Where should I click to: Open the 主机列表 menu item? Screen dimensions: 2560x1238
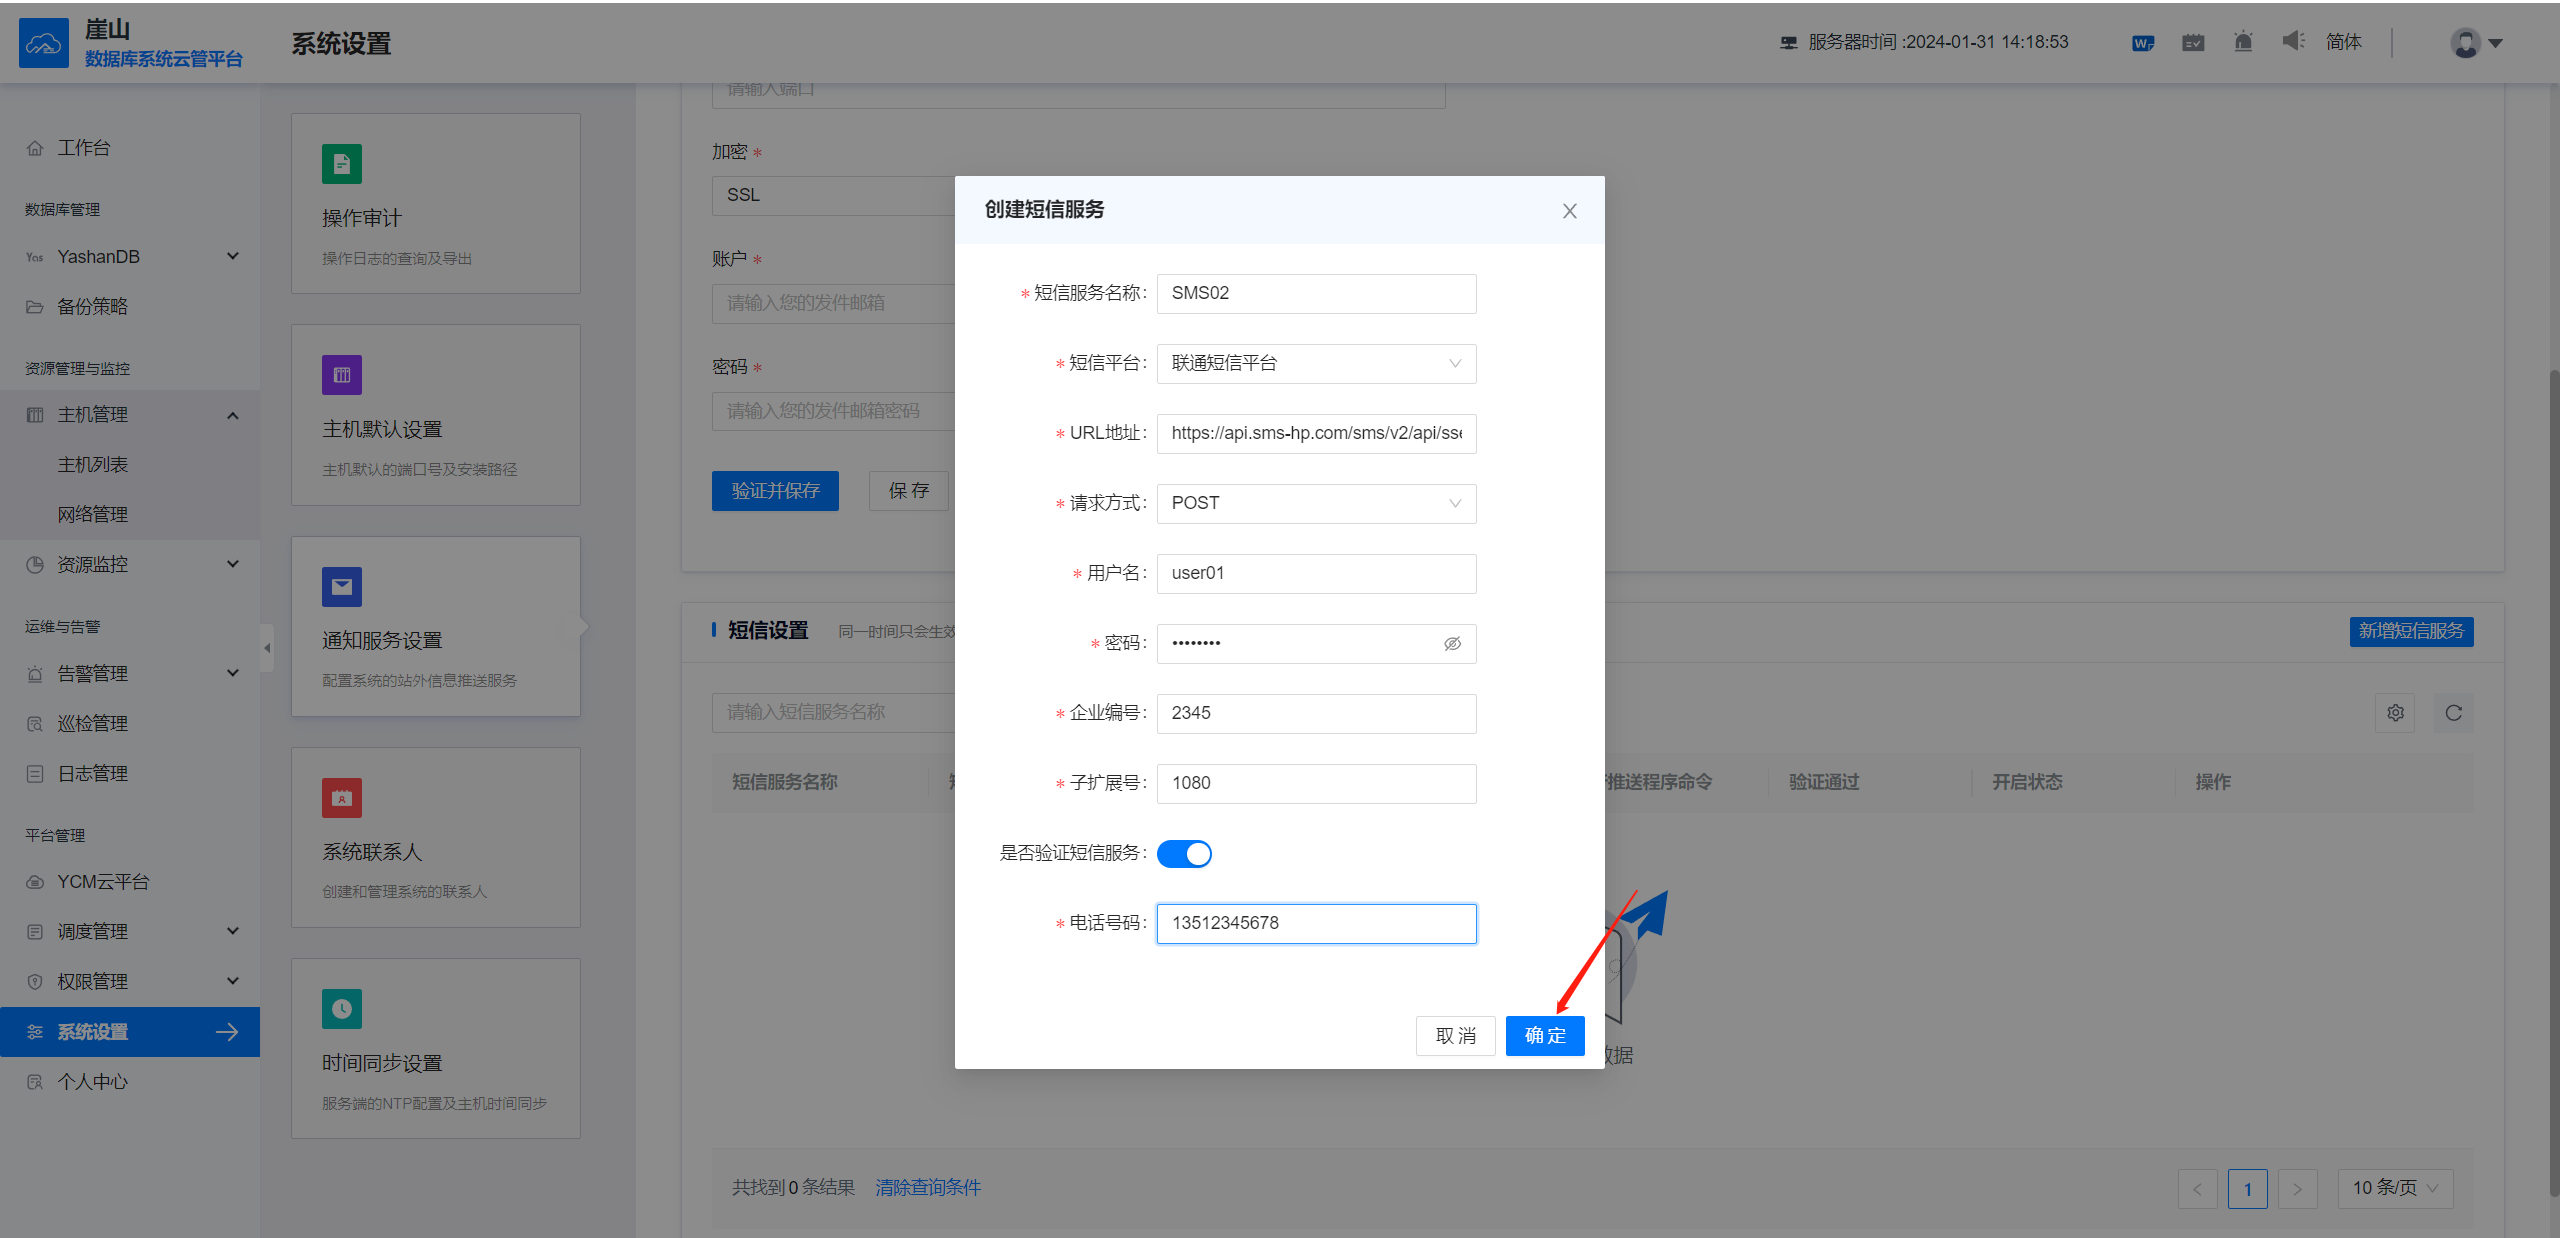tap(93, 465)
